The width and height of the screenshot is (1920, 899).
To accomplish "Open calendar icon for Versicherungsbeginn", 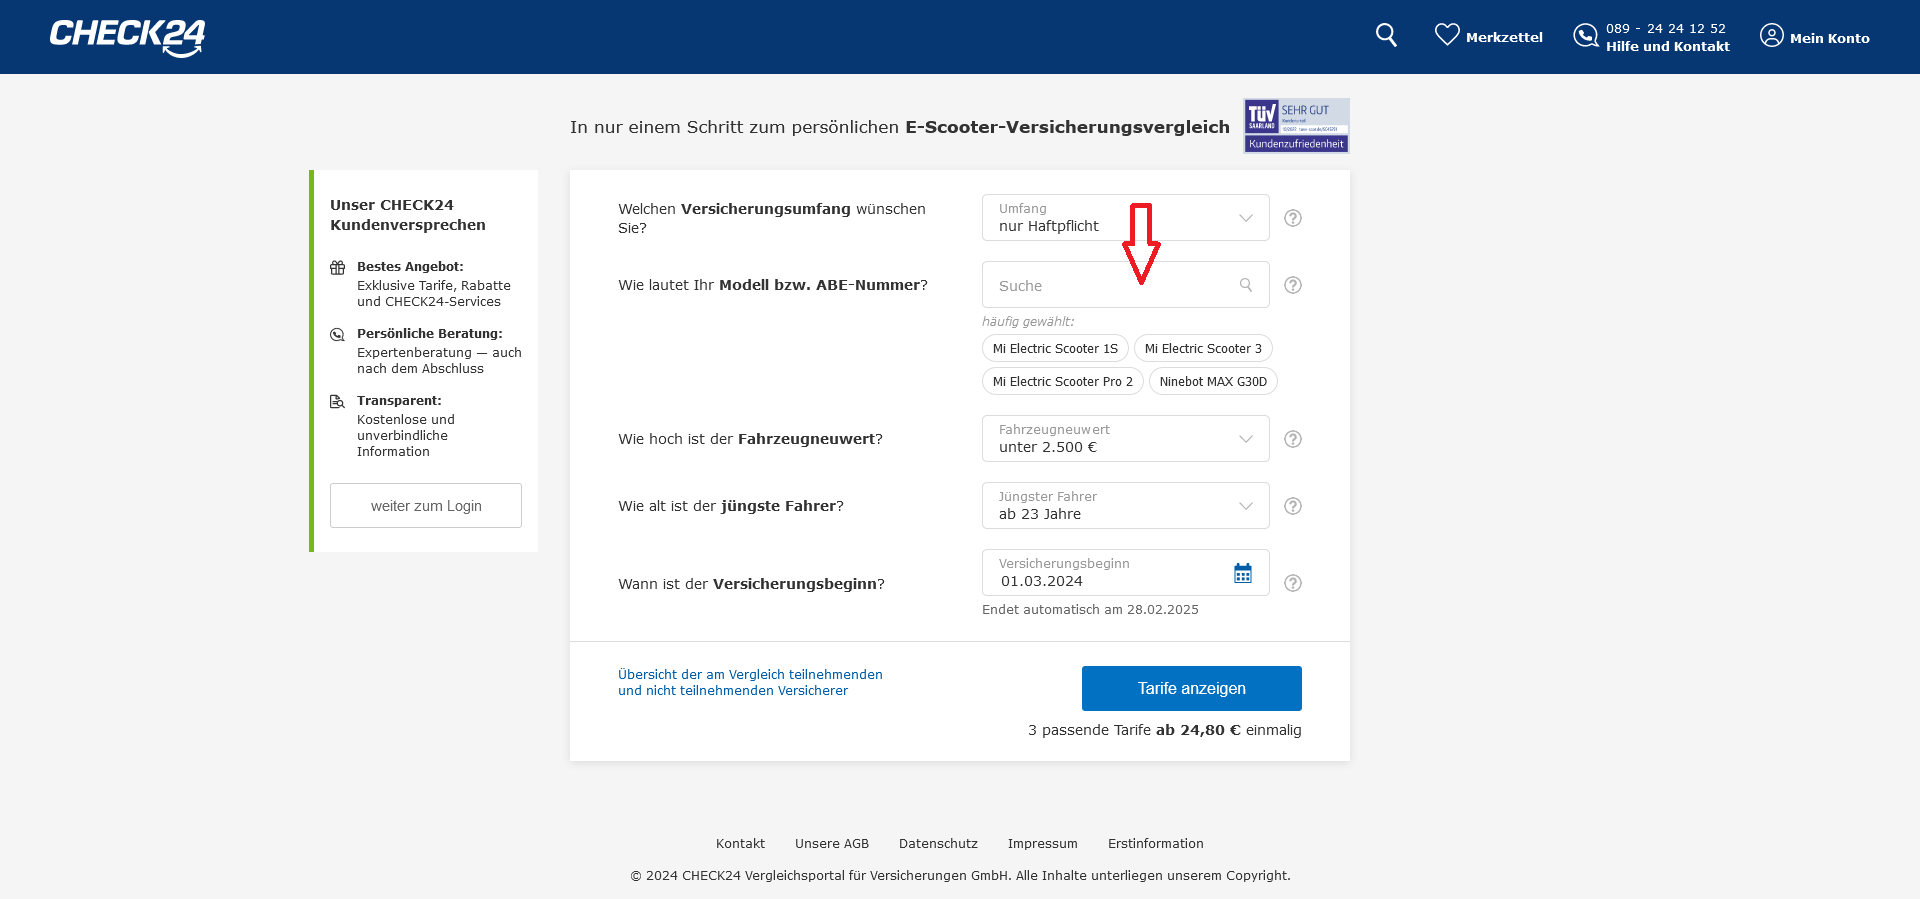I will point(1243,573).
